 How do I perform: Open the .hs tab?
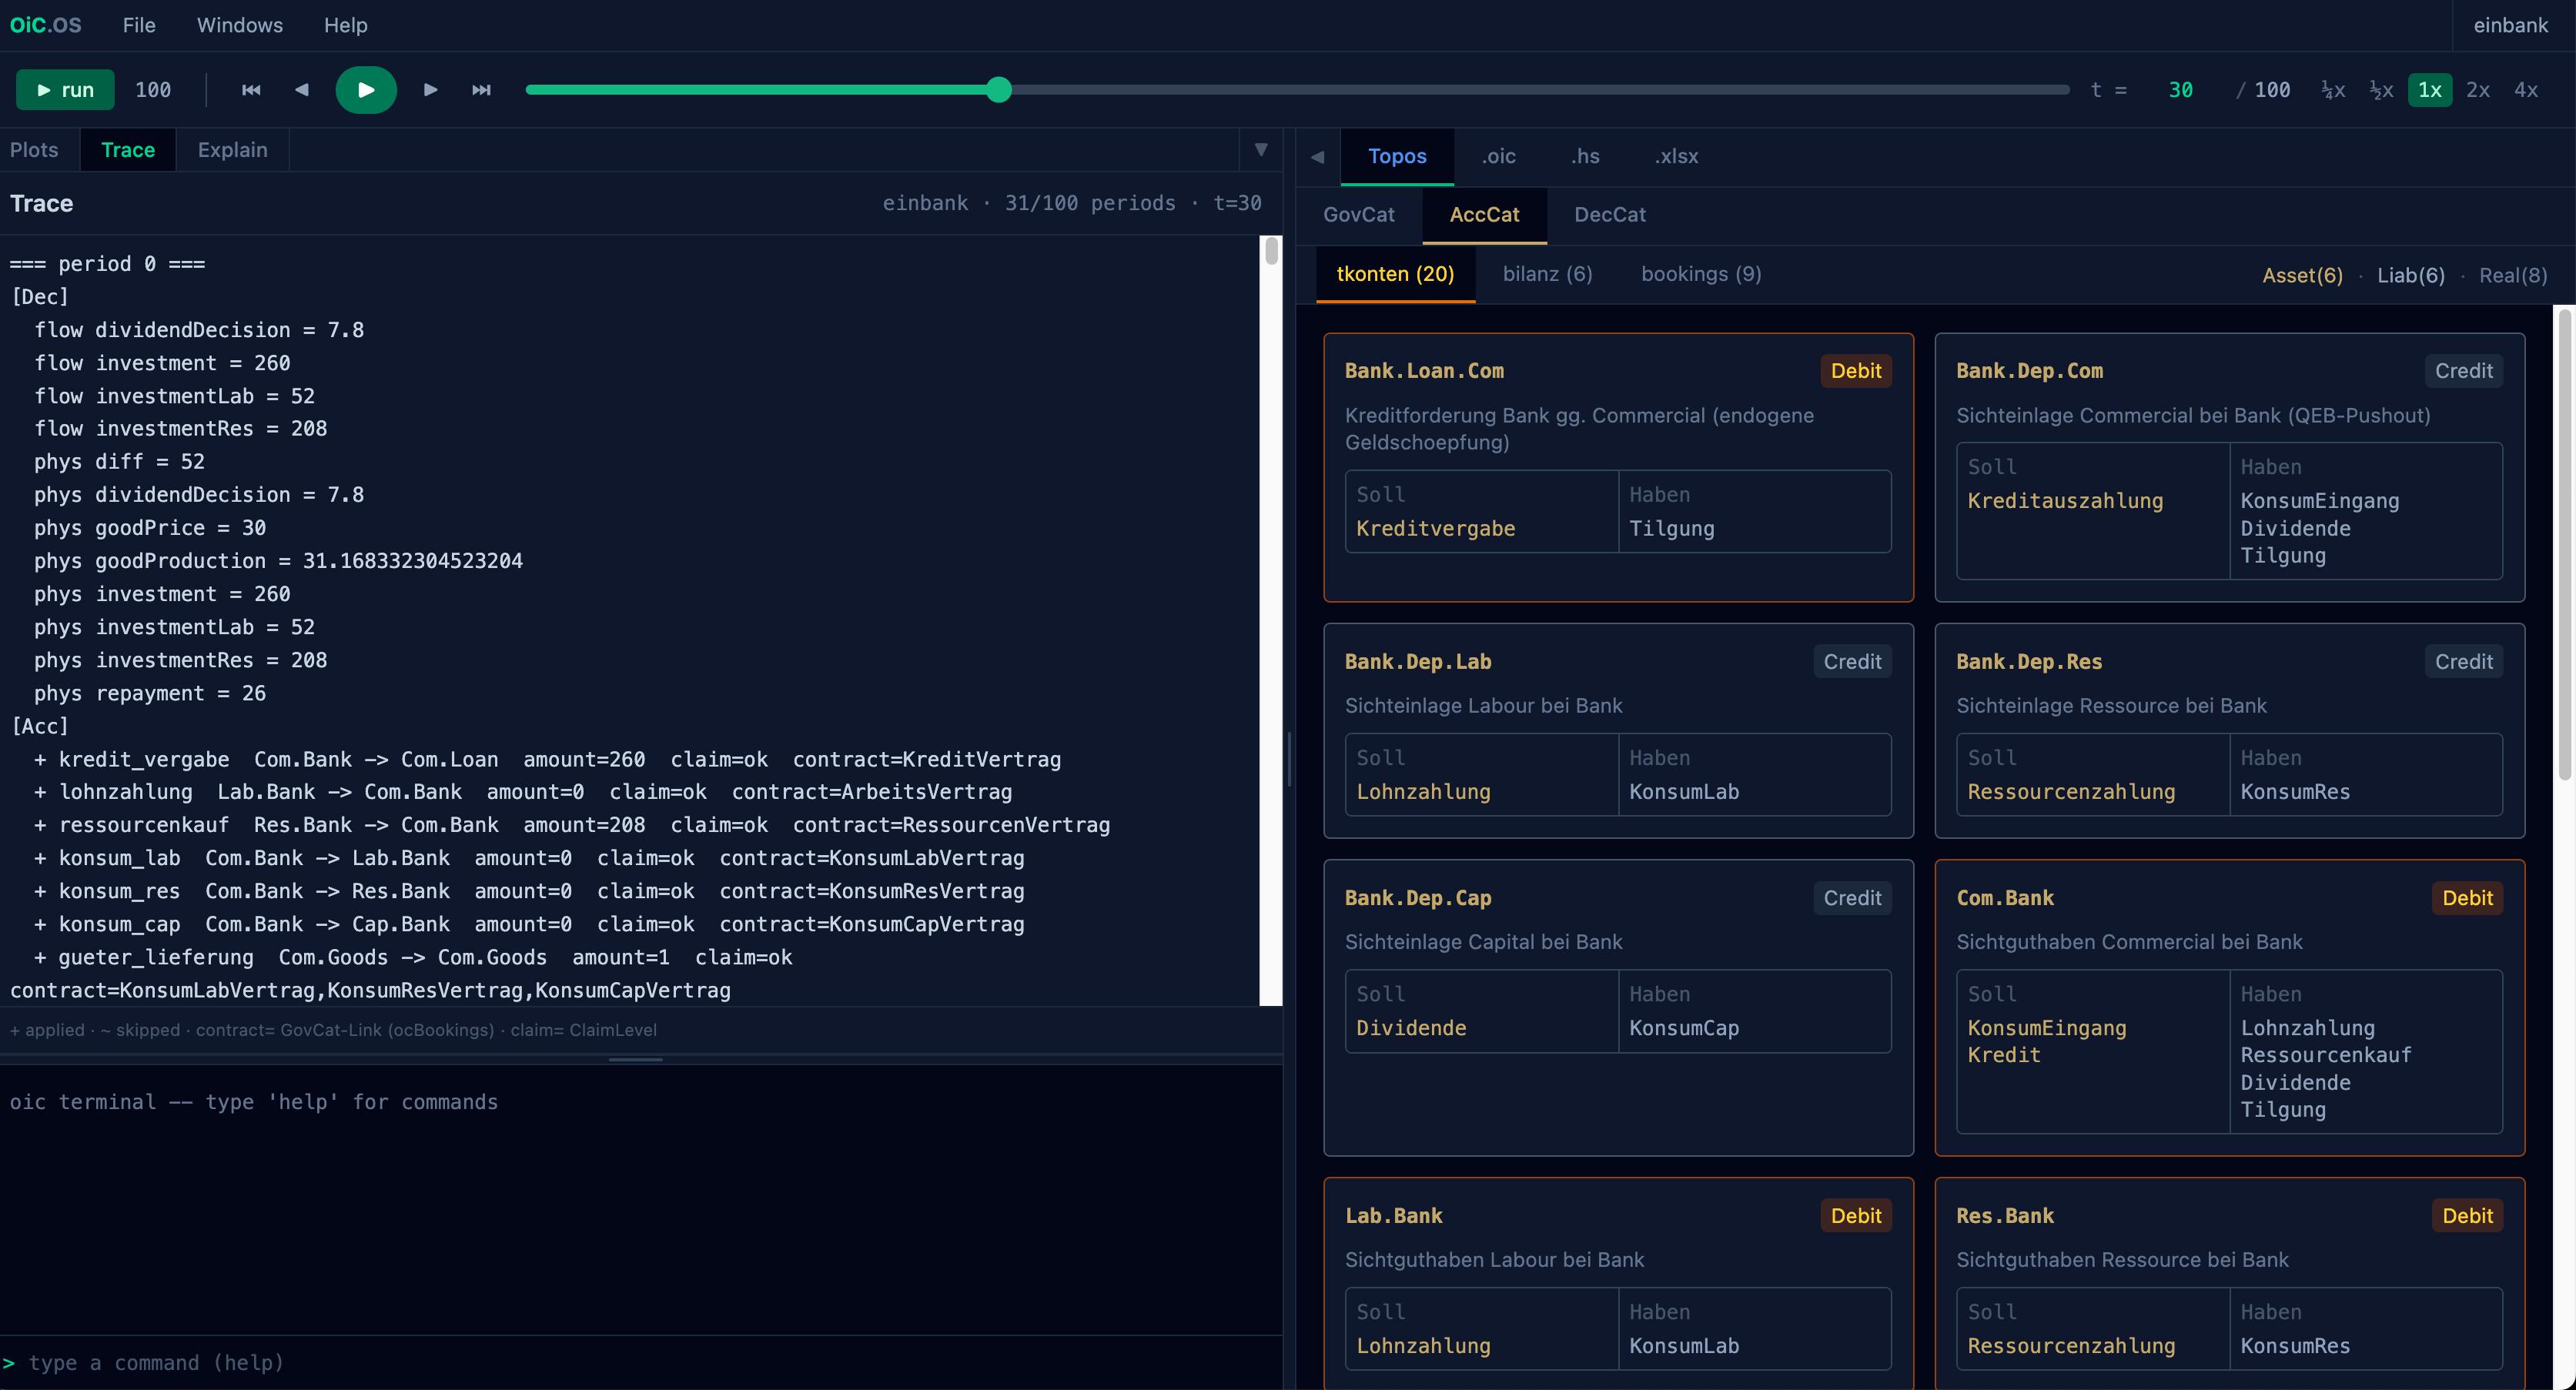(x=1585, y=157)
